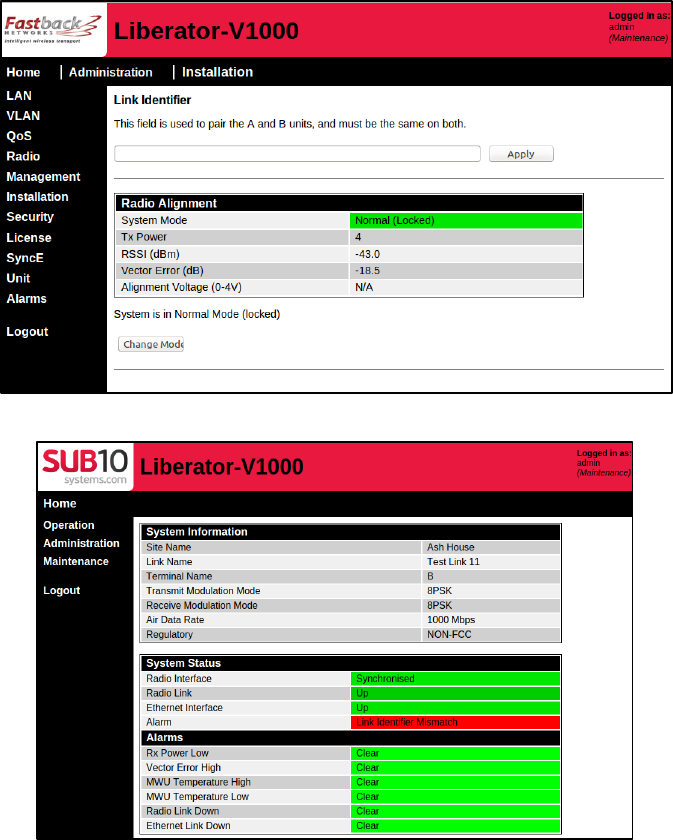The height and width of the screenshot is (840, 673).
Task: Click the Link Identifier heading
Action: [x=152, y=100]
